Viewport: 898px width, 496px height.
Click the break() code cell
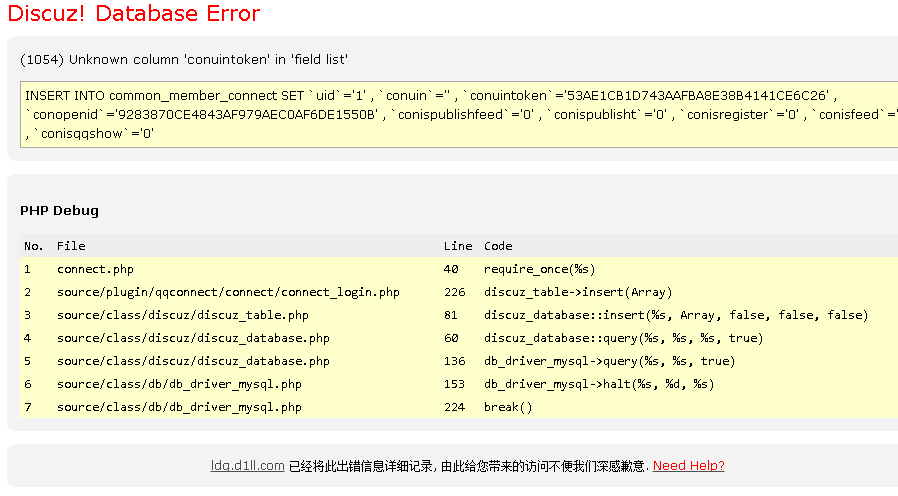(x=508, y=407)
